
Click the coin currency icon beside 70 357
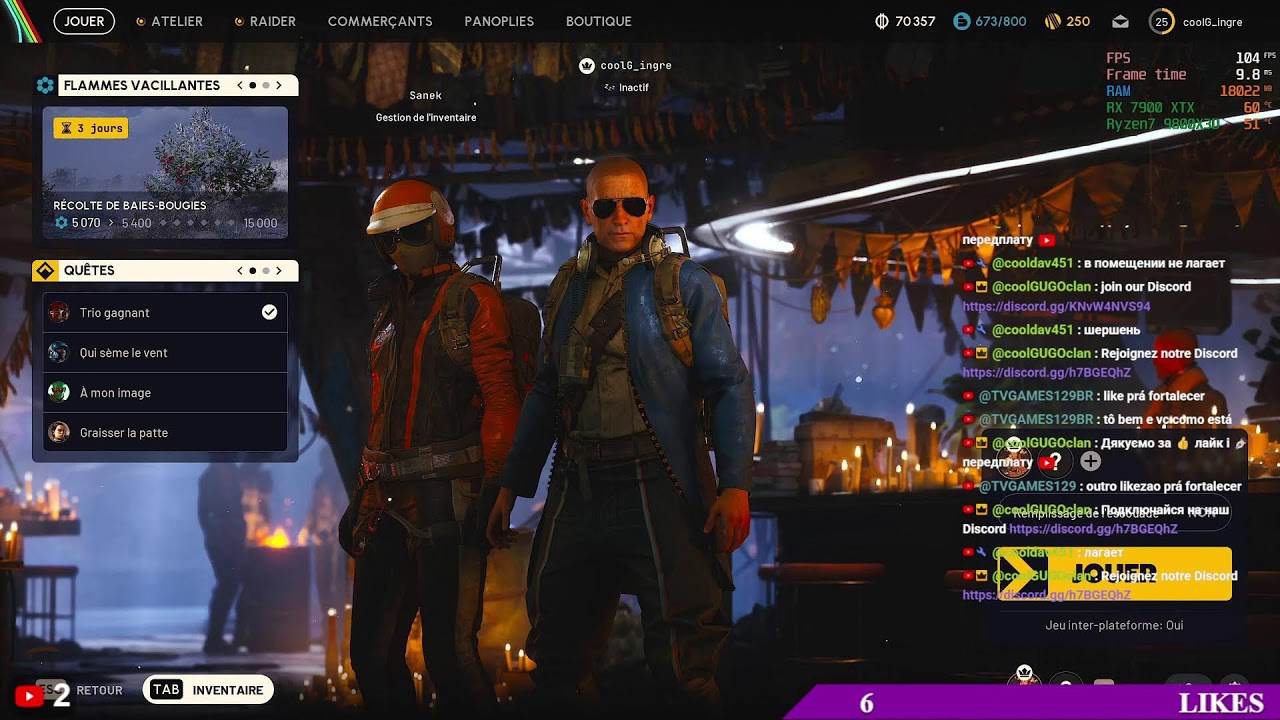(x=882, y=21)
